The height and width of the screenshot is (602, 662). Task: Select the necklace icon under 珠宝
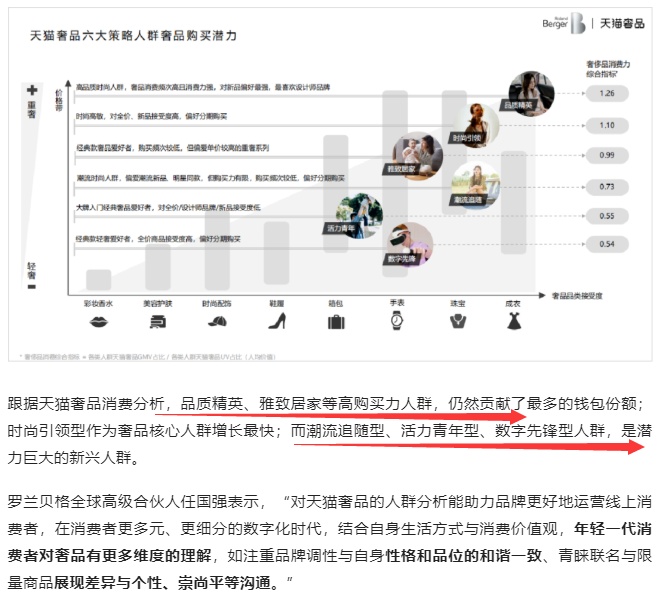(458, 321)
